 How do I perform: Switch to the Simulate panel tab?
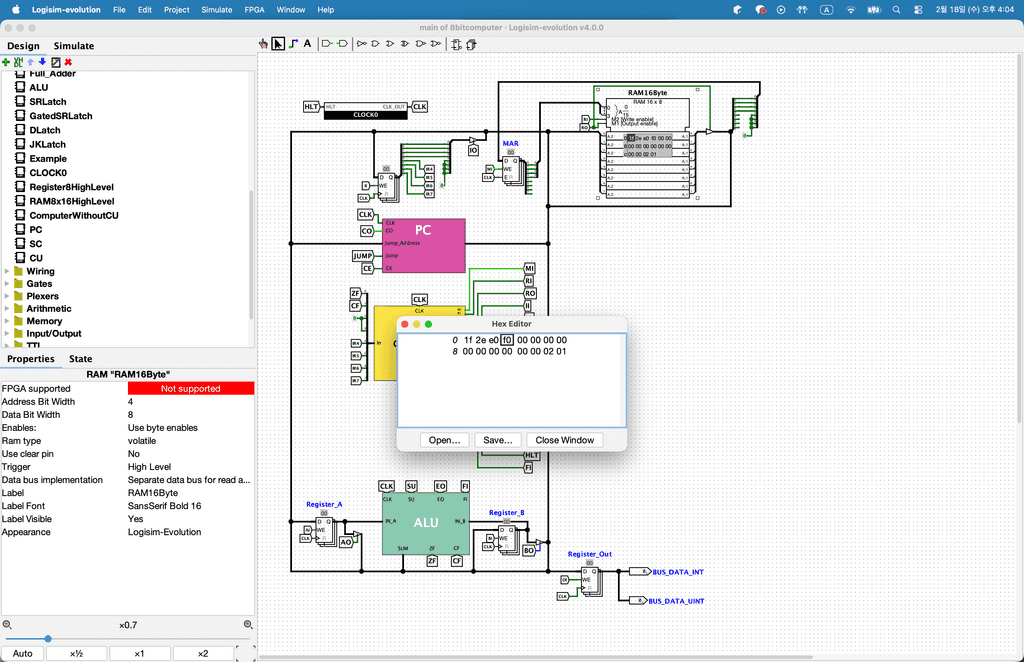pyautogui.click(x=74, y=46)
